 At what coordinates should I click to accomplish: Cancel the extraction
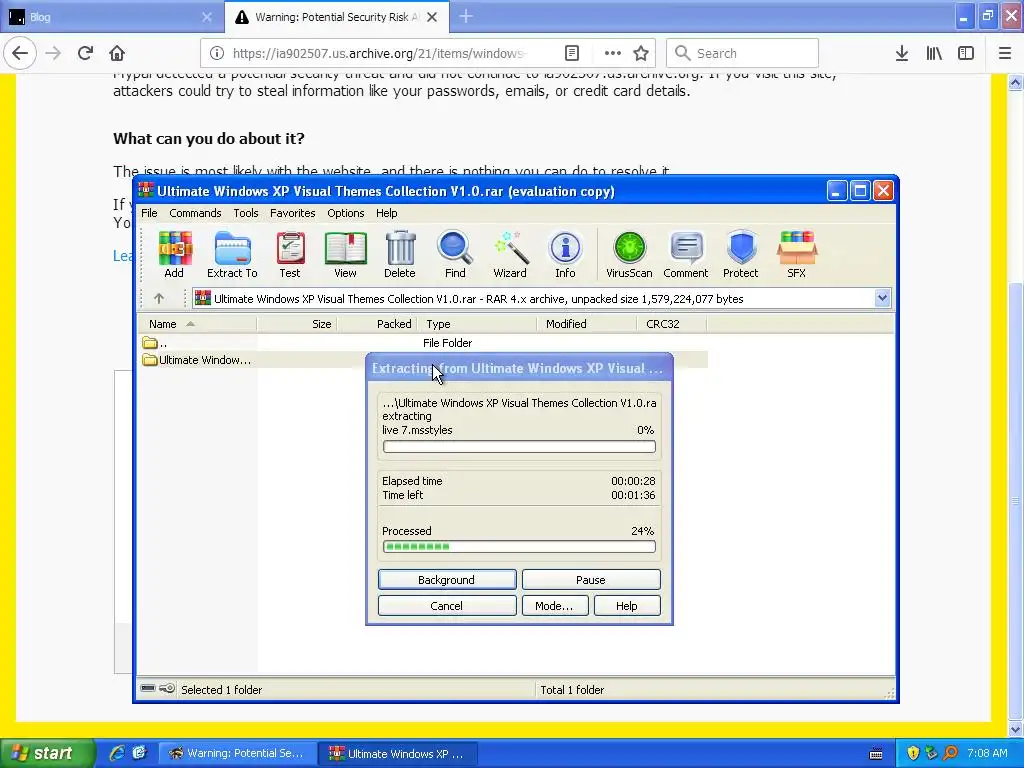447,606
